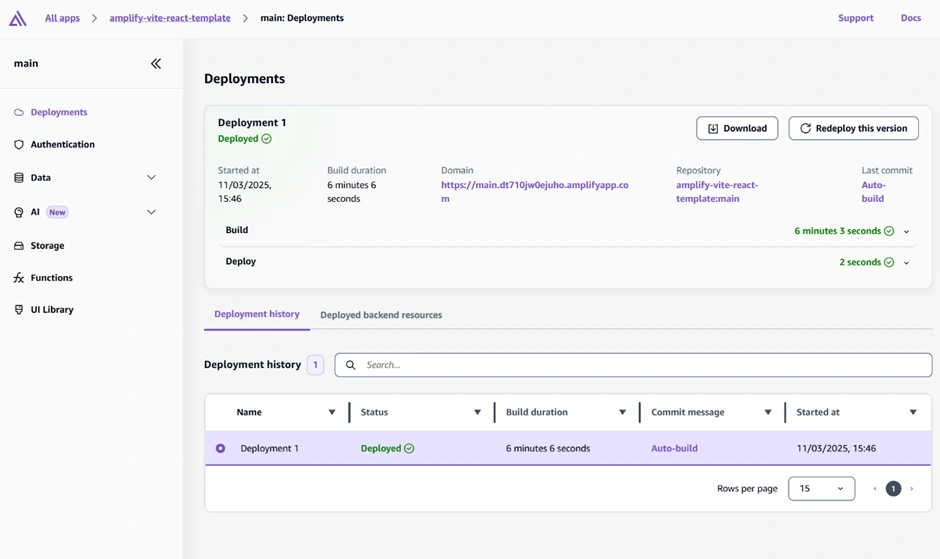The height and width of the screenshot is (559, 940).
Task: Open the Rows per page dropdown
Action: click(821, 489)
